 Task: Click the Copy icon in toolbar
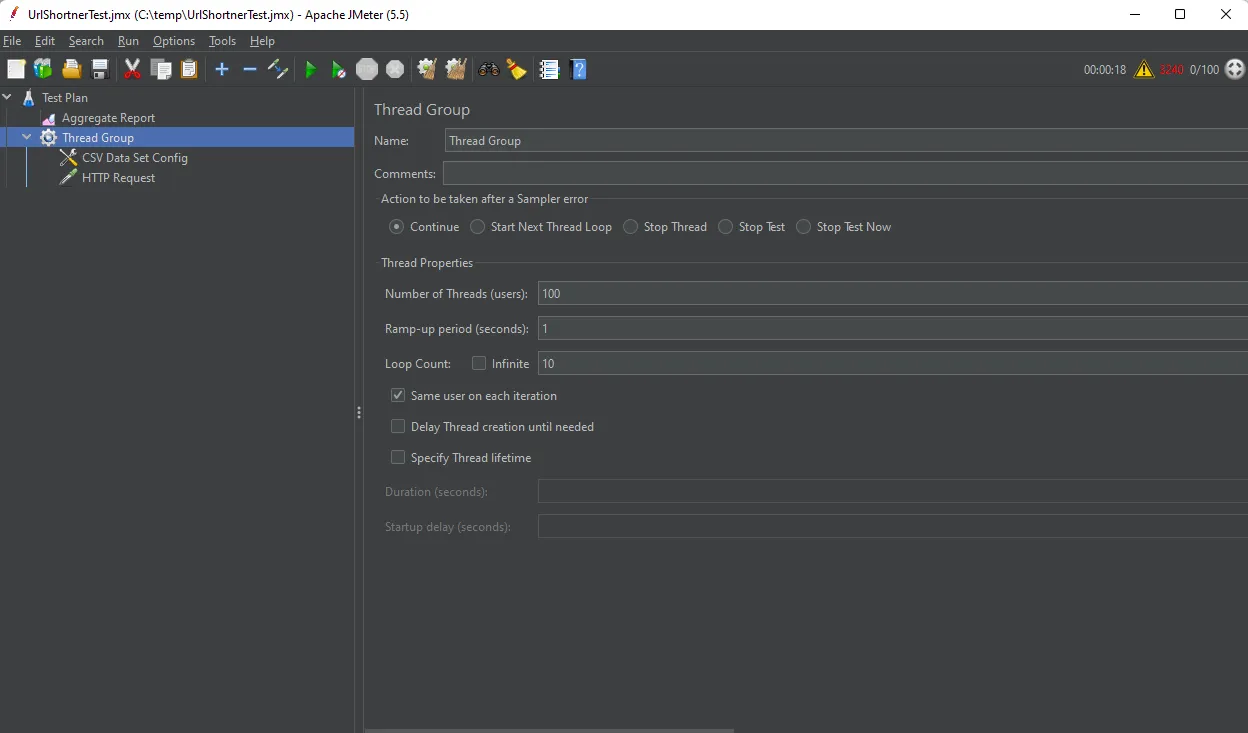point(160,69)
